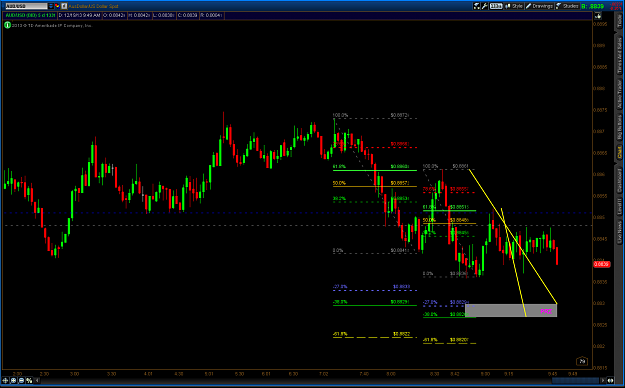Image resolution: width=625 pixels, height=388 pixels.
Task: Open the Times And Sales sidebar tab
Action: coord(619,55)
